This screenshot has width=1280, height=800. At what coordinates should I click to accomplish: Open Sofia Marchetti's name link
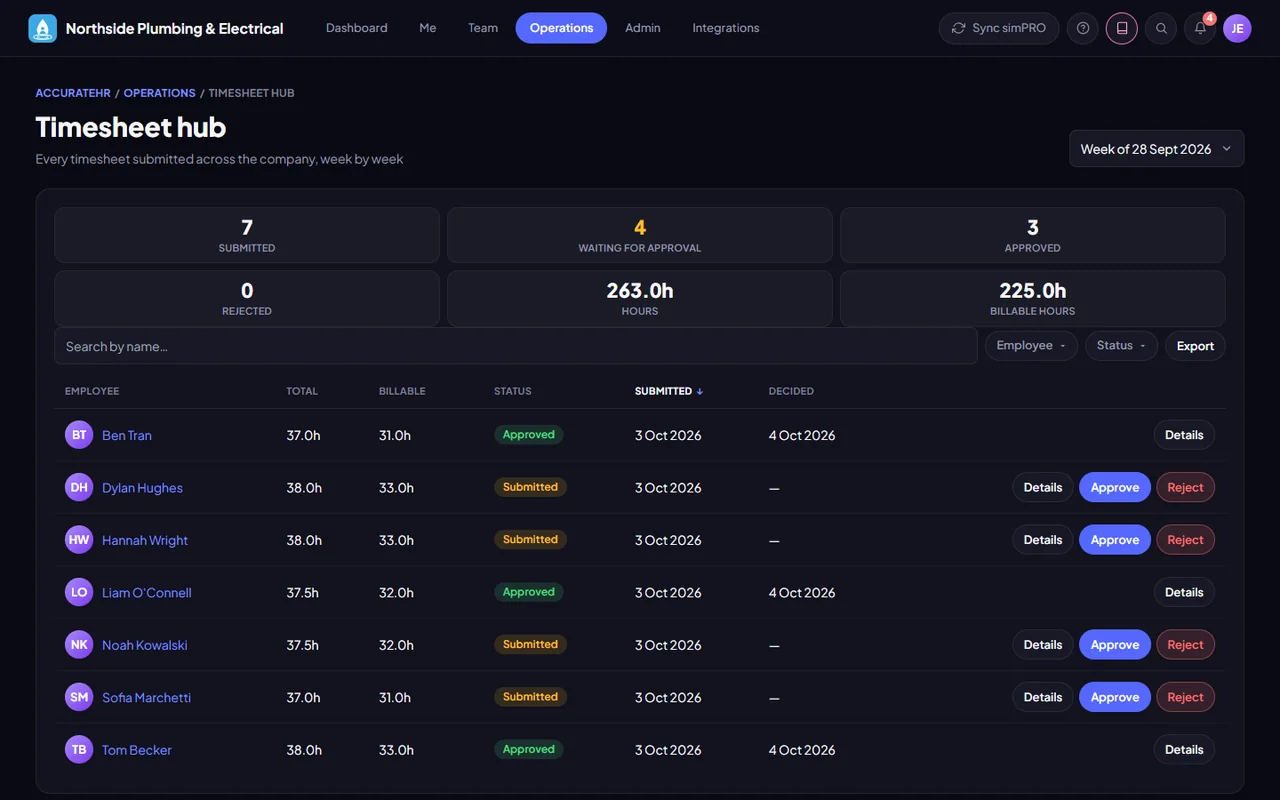(147, 698)
